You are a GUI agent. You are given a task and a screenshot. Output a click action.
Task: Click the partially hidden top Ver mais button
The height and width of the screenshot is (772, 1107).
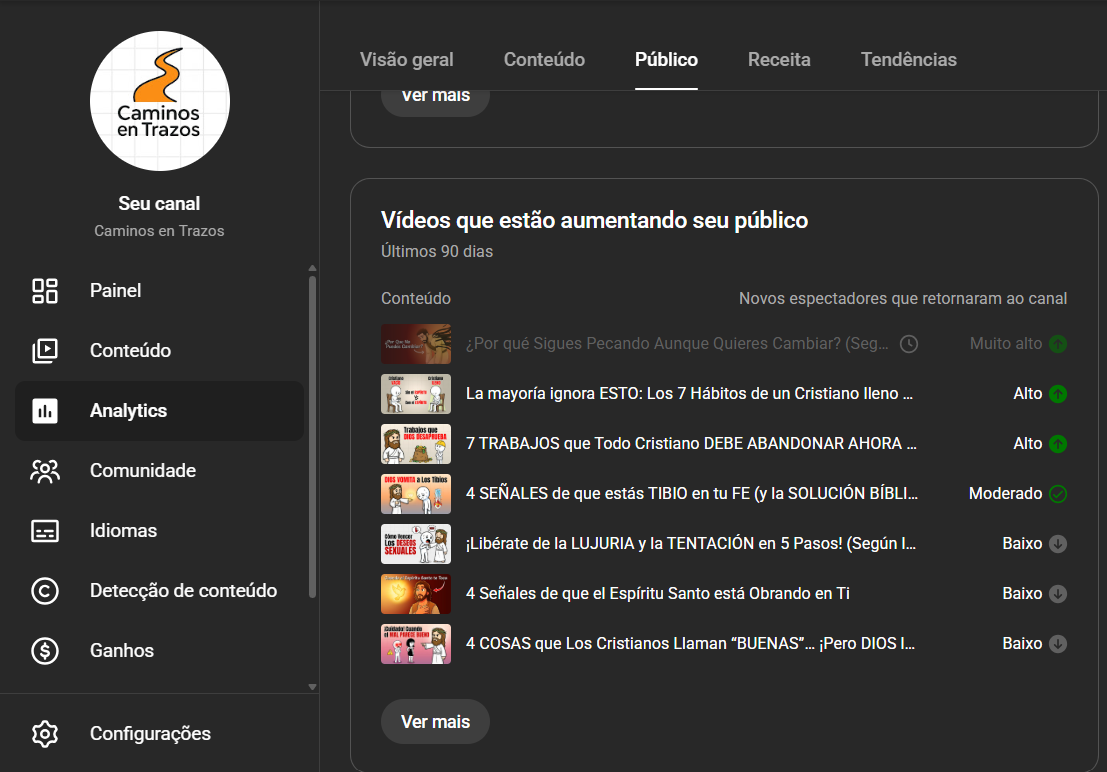point(435,102)
